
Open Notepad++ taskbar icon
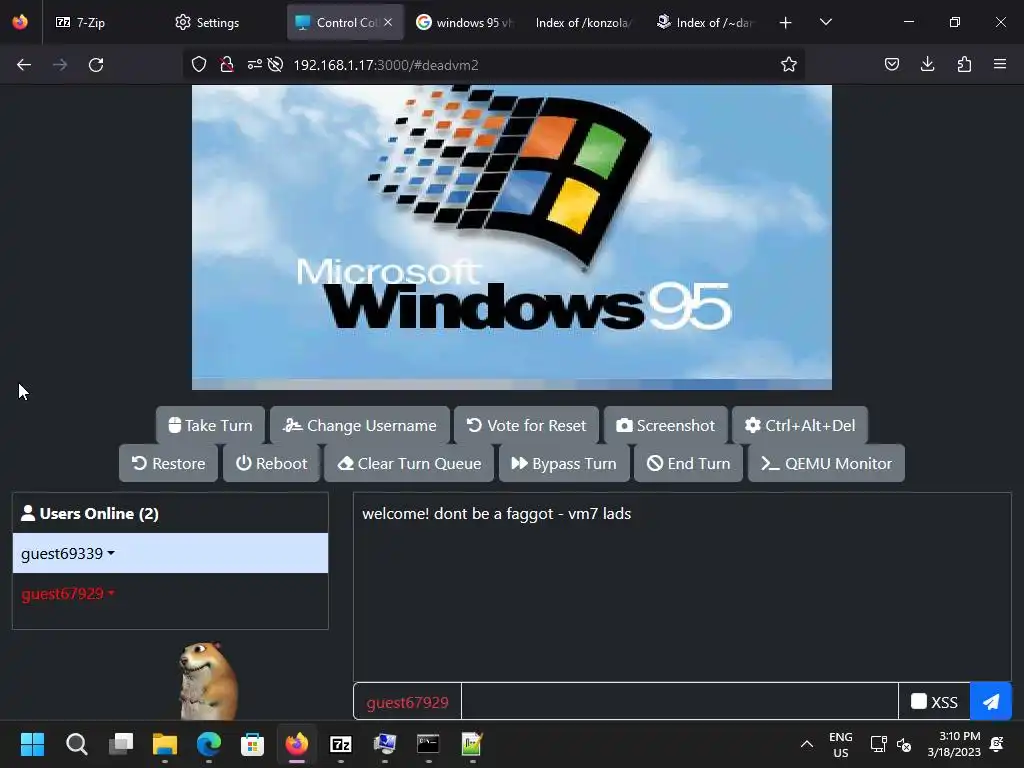click(472, 744)
